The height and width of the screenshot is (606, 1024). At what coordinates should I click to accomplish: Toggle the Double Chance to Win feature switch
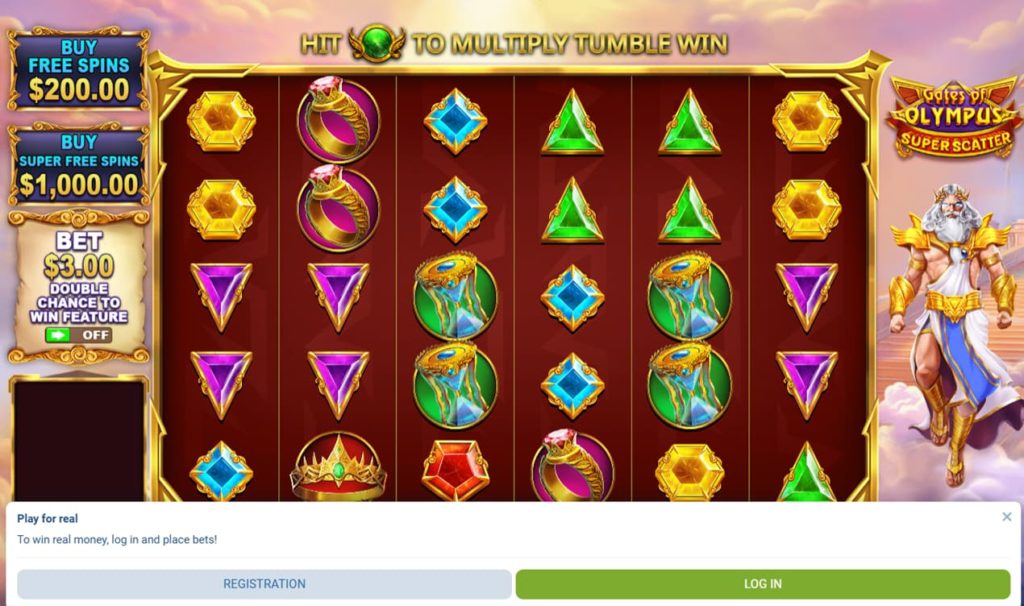78,335
